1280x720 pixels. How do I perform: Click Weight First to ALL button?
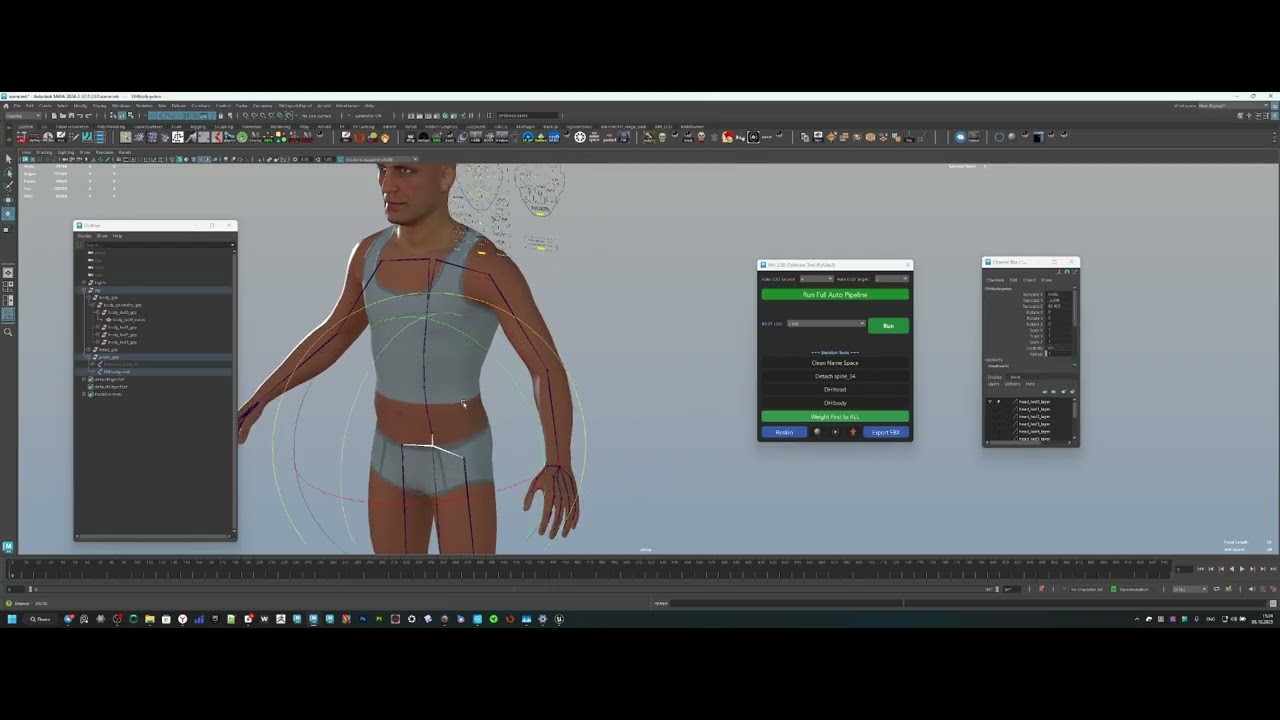click(835, 417)
